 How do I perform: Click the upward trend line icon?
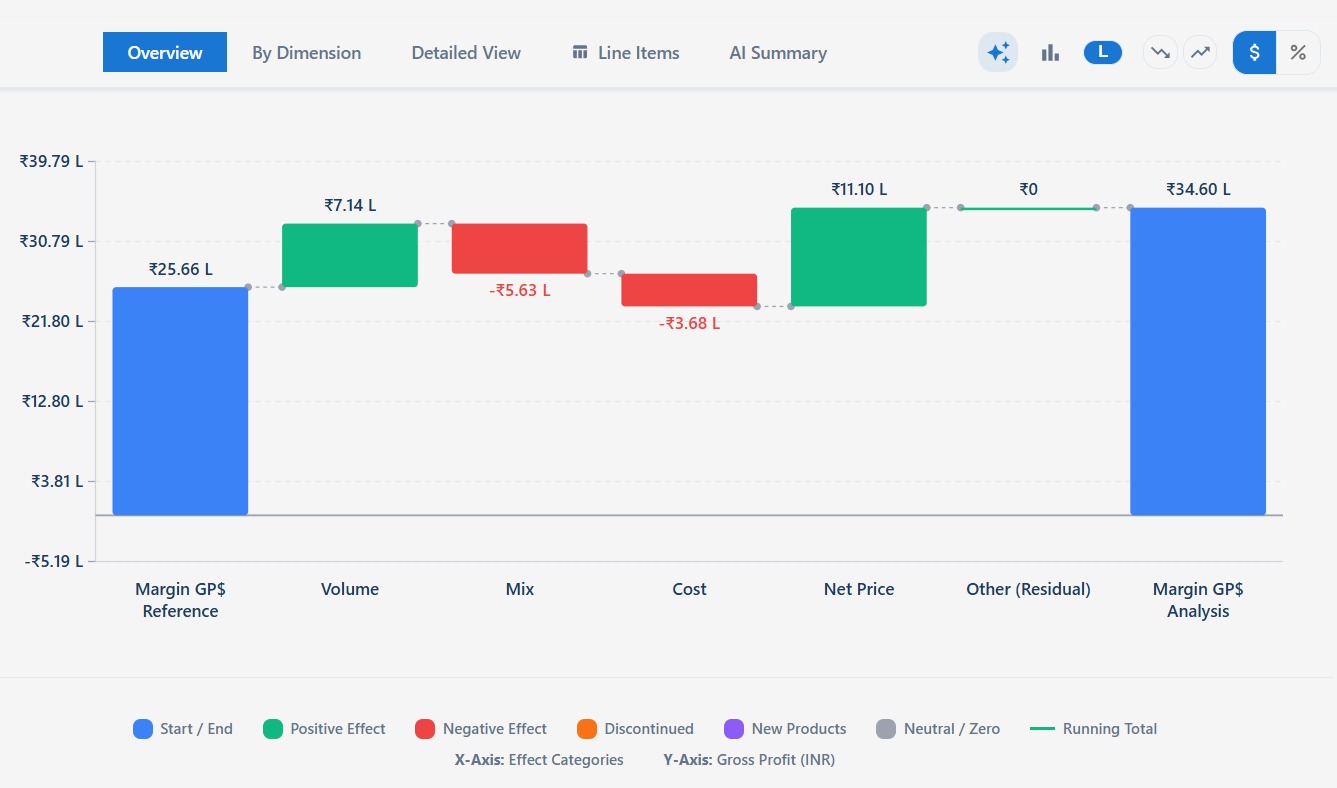1200,52
